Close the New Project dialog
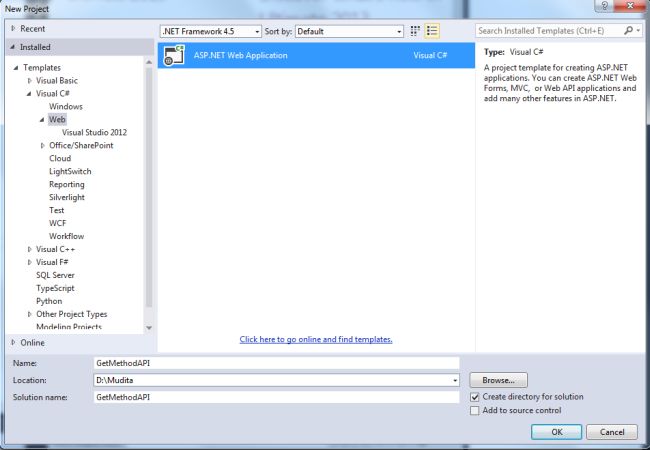650x450 pixels. click(630, 5)
